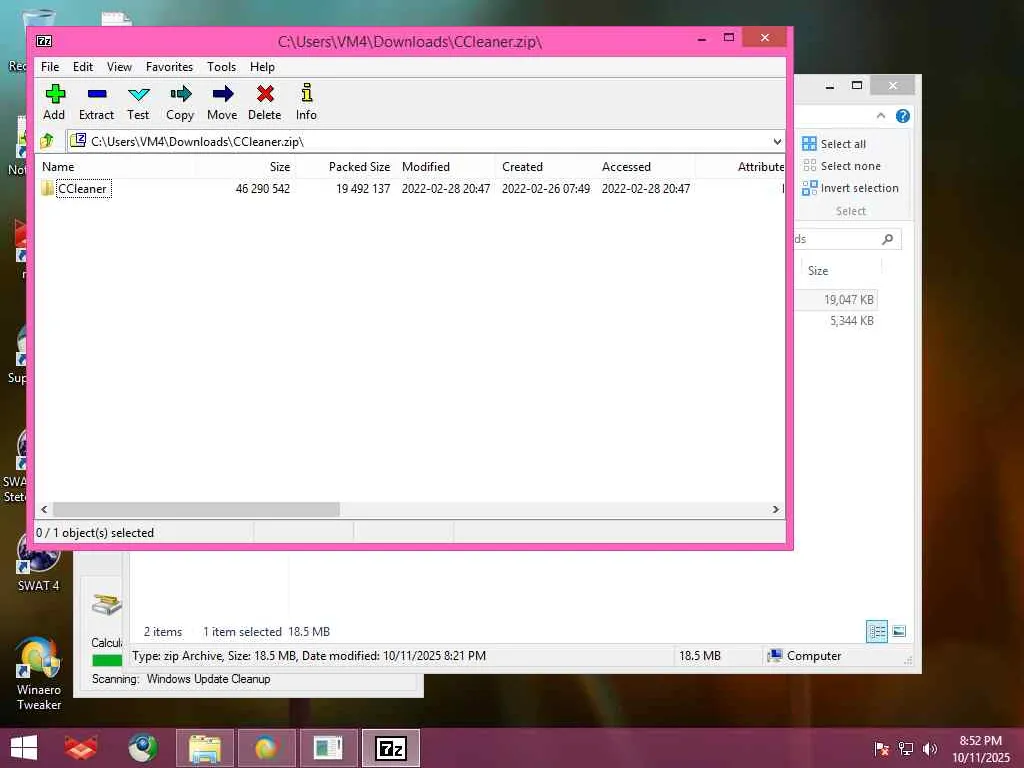Viewport: 1024px width, 768px height.
Task: Click the green cleanup progress bar
Action: [107, 660]
